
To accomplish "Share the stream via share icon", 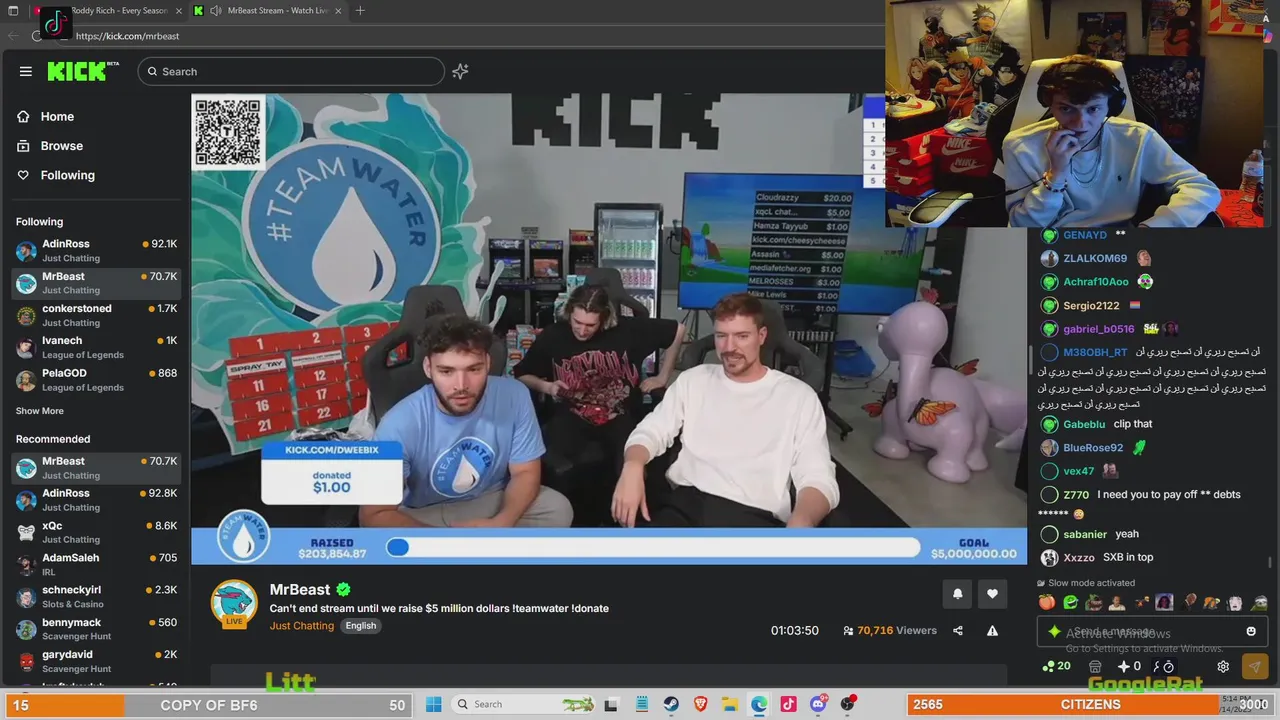I will point(958,631).
